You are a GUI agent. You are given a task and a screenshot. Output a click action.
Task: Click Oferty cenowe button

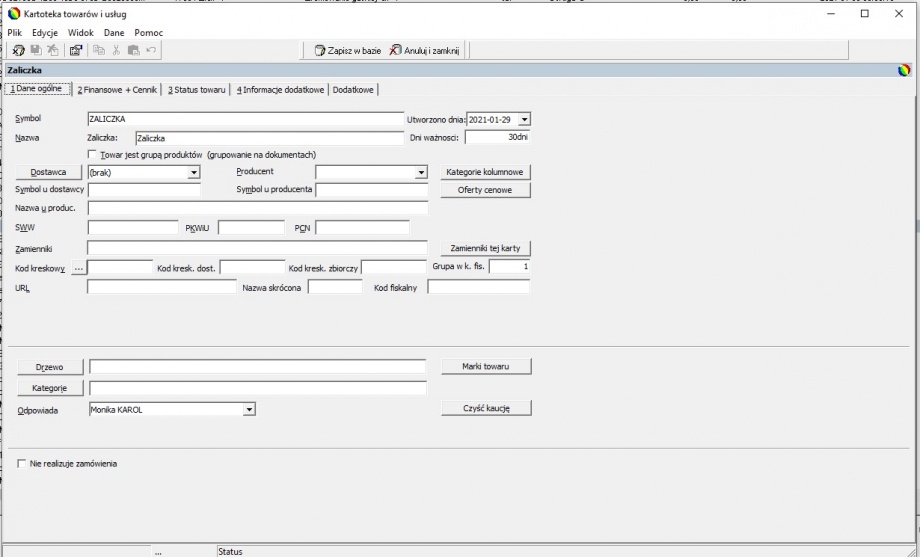pos(485,190)
